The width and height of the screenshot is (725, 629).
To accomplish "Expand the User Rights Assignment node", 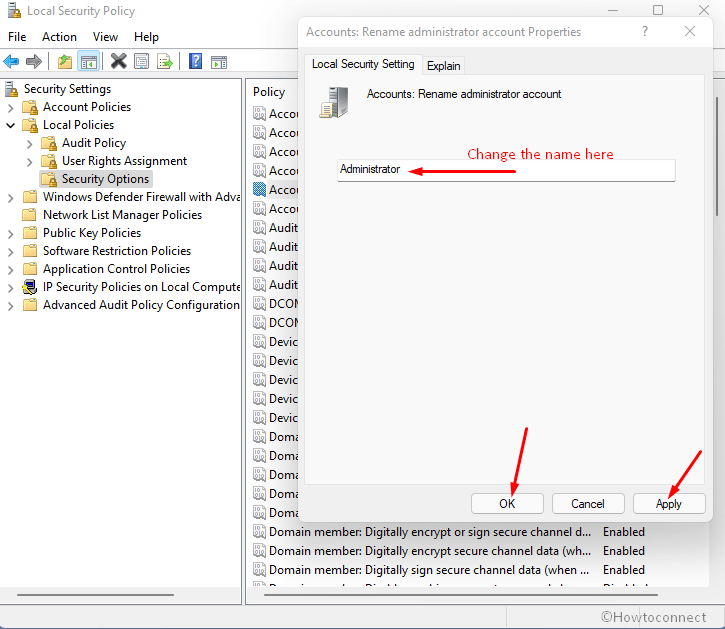I will 30,162.
